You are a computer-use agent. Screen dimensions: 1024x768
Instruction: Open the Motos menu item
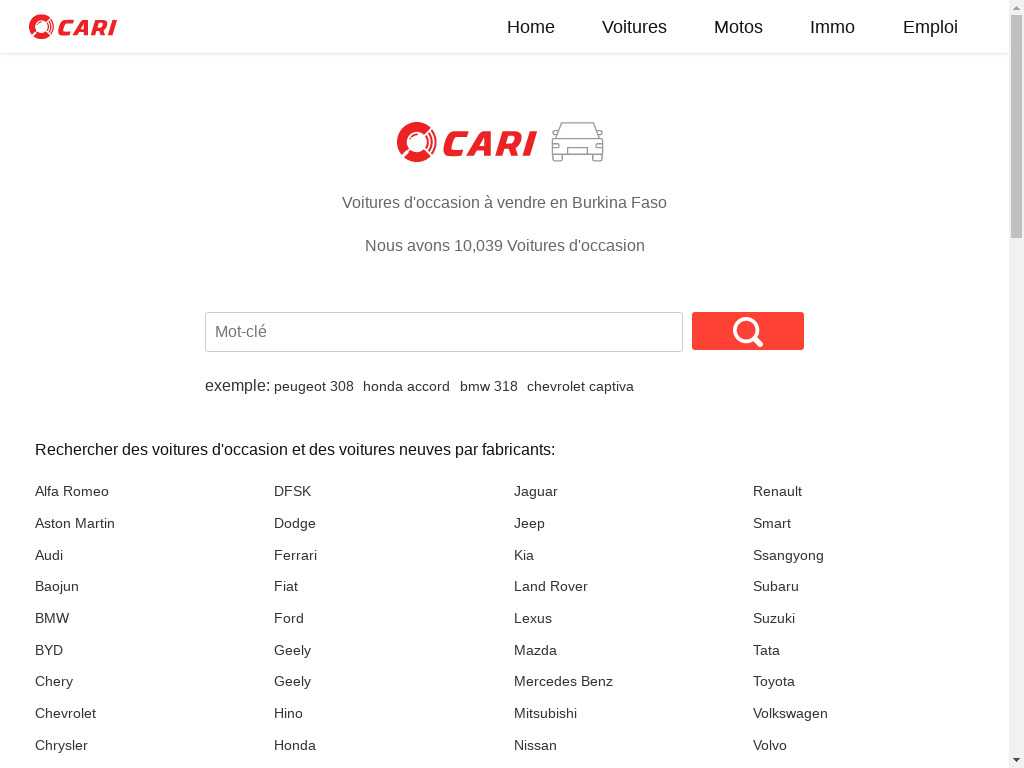[x=738, y=27]
